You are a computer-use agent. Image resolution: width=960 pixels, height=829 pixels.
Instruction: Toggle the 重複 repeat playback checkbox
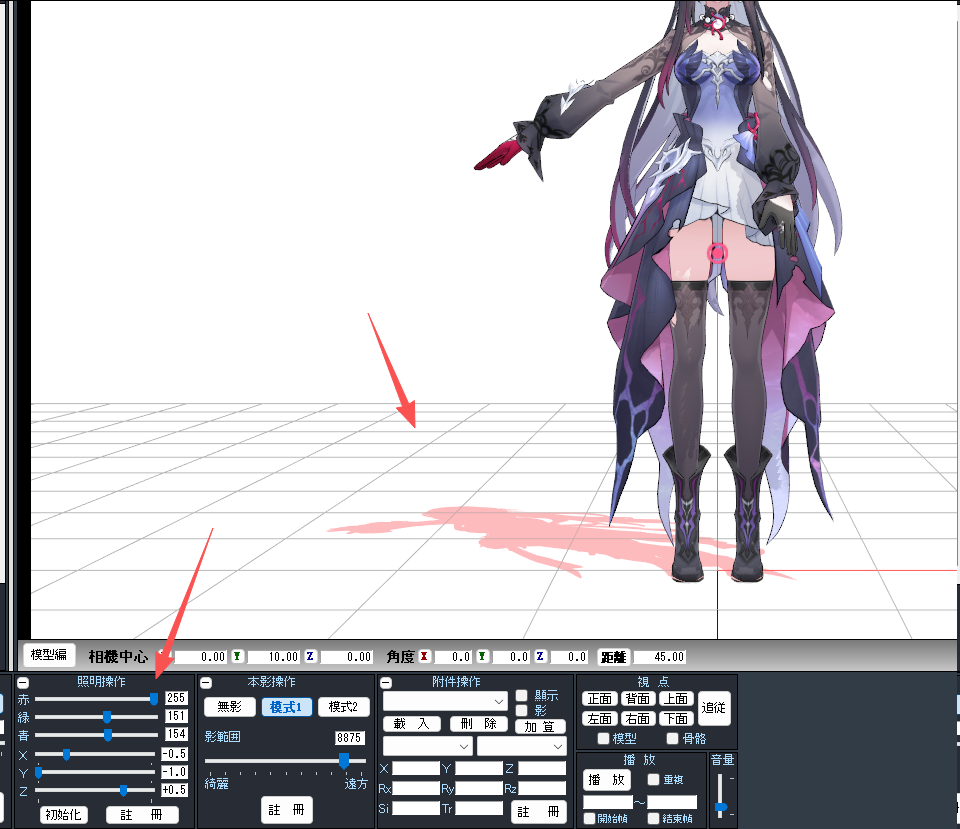[x=653, y=779]
